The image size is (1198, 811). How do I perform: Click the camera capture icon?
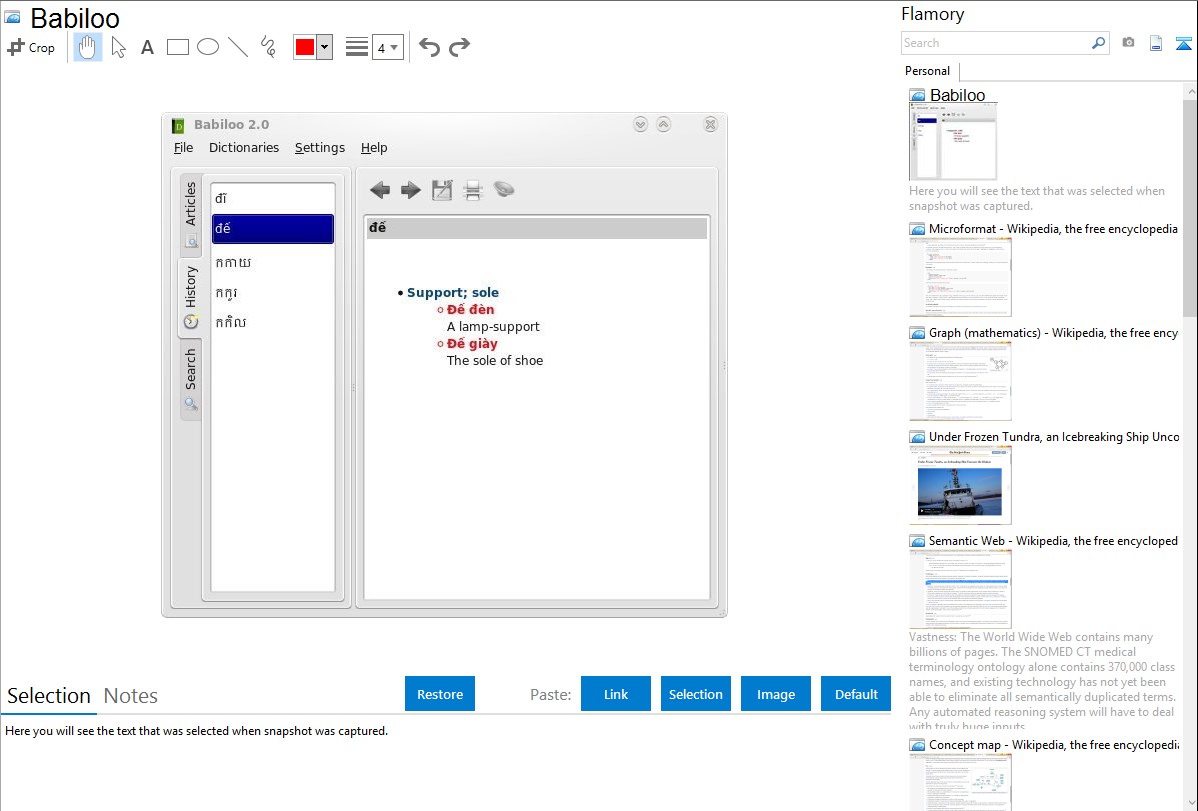[1128, 43]
